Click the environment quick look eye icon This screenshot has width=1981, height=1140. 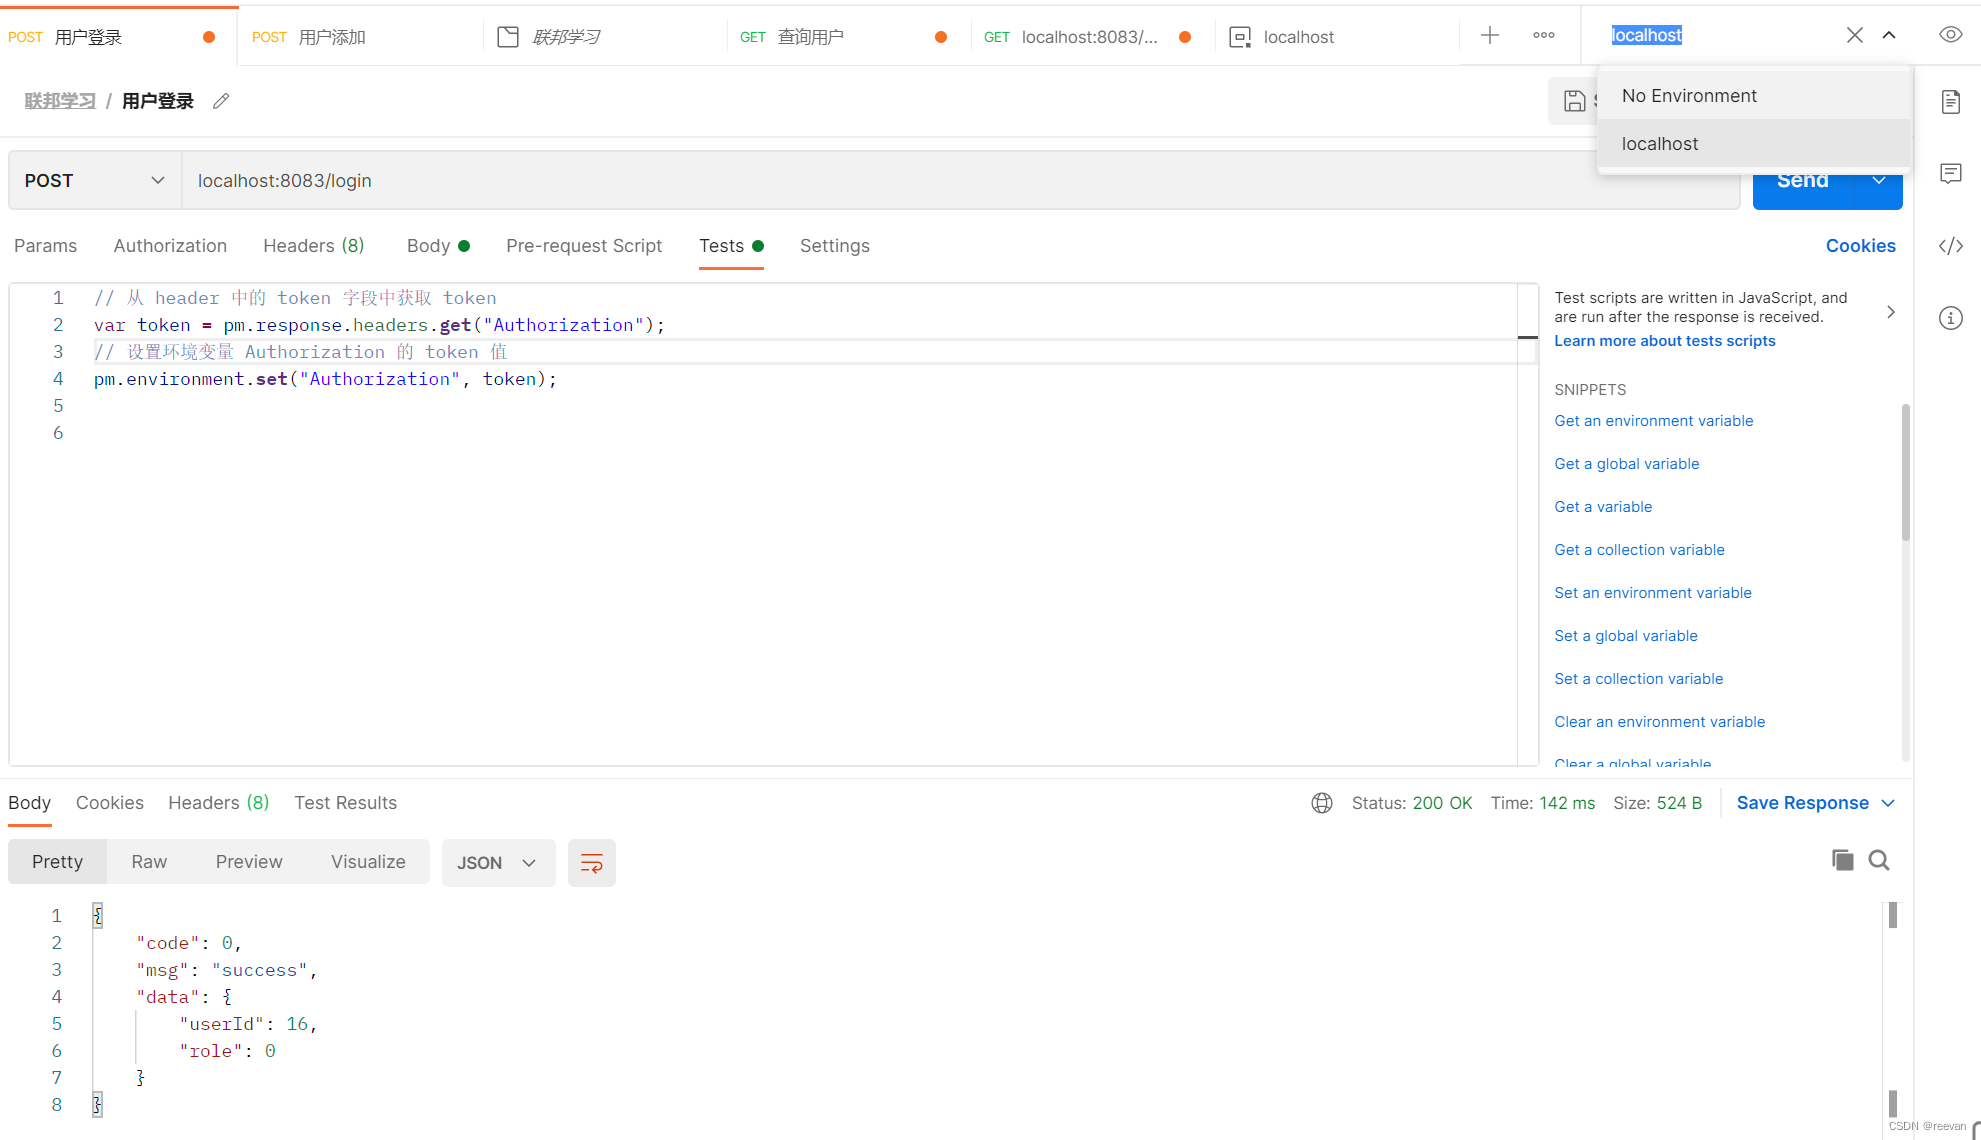pyautogui.click(x=1950, y=35)
